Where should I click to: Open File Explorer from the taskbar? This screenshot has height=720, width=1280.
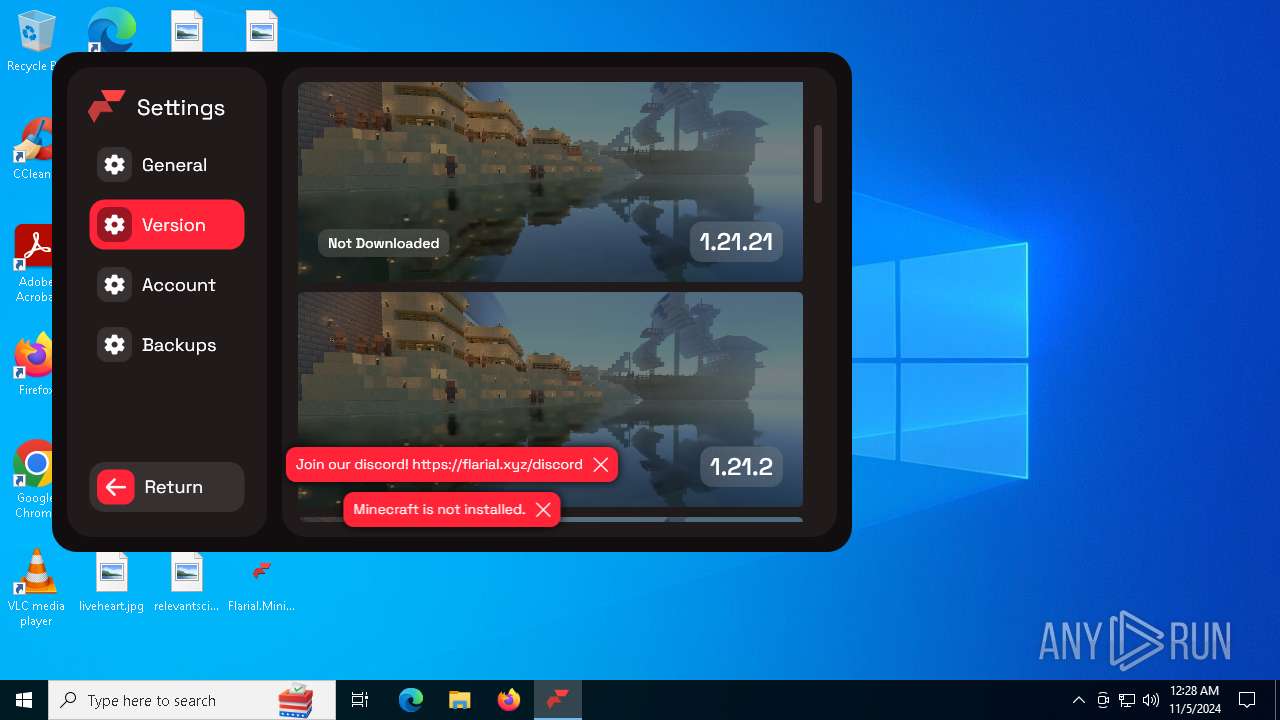pyautogui.click(x=459, y=700)
